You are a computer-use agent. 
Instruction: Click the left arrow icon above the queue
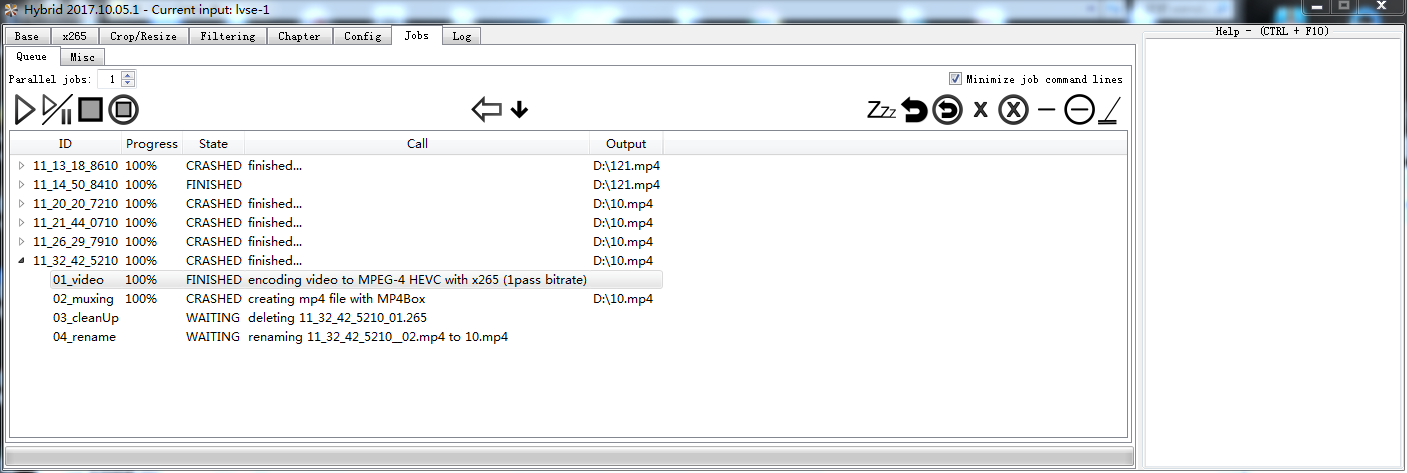click(x=486, y=109)
